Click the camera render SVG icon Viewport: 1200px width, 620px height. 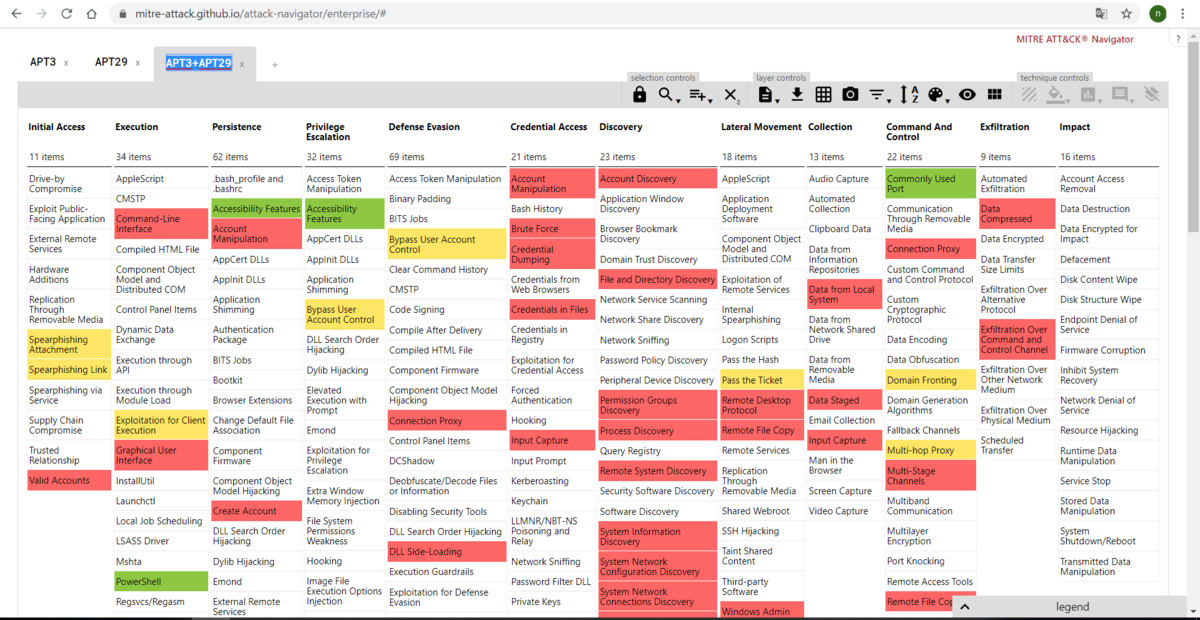[x=850, y=94]
